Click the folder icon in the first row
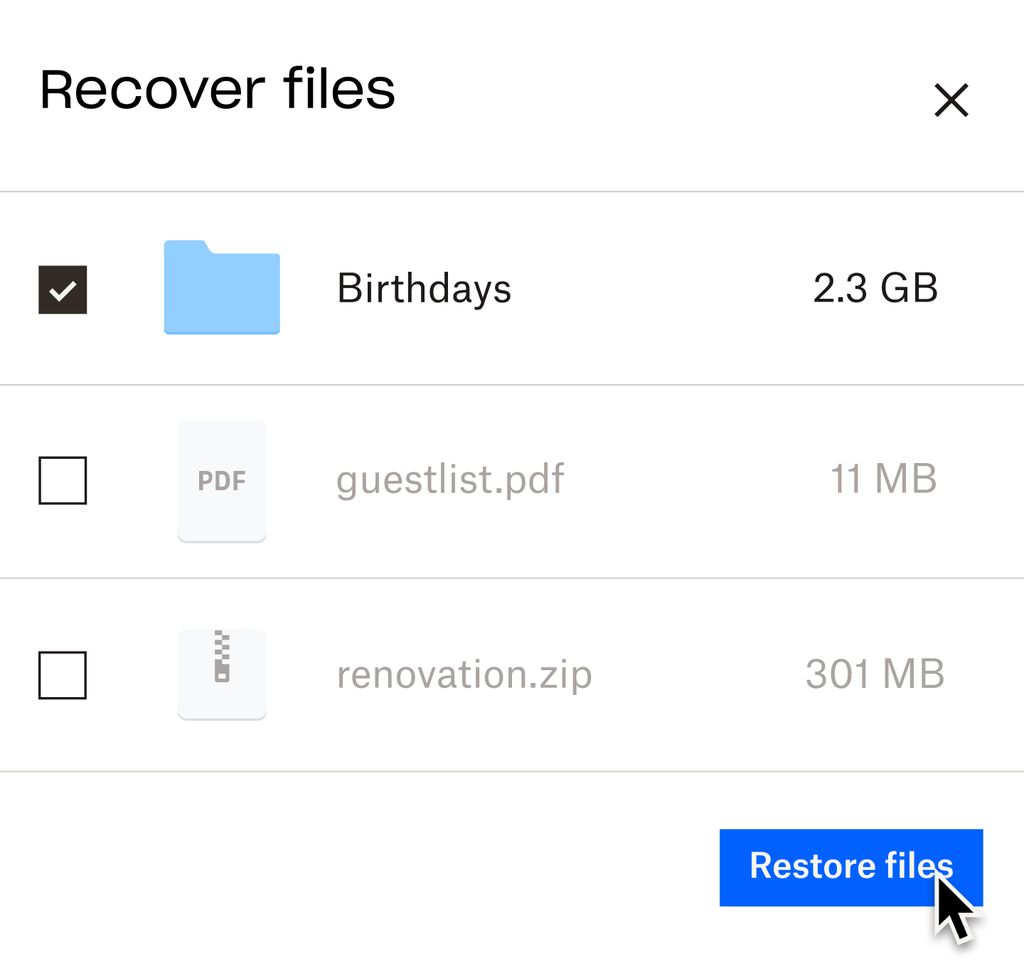The width and height of the screenshot is (1024, 966). [x=222, y=288]
